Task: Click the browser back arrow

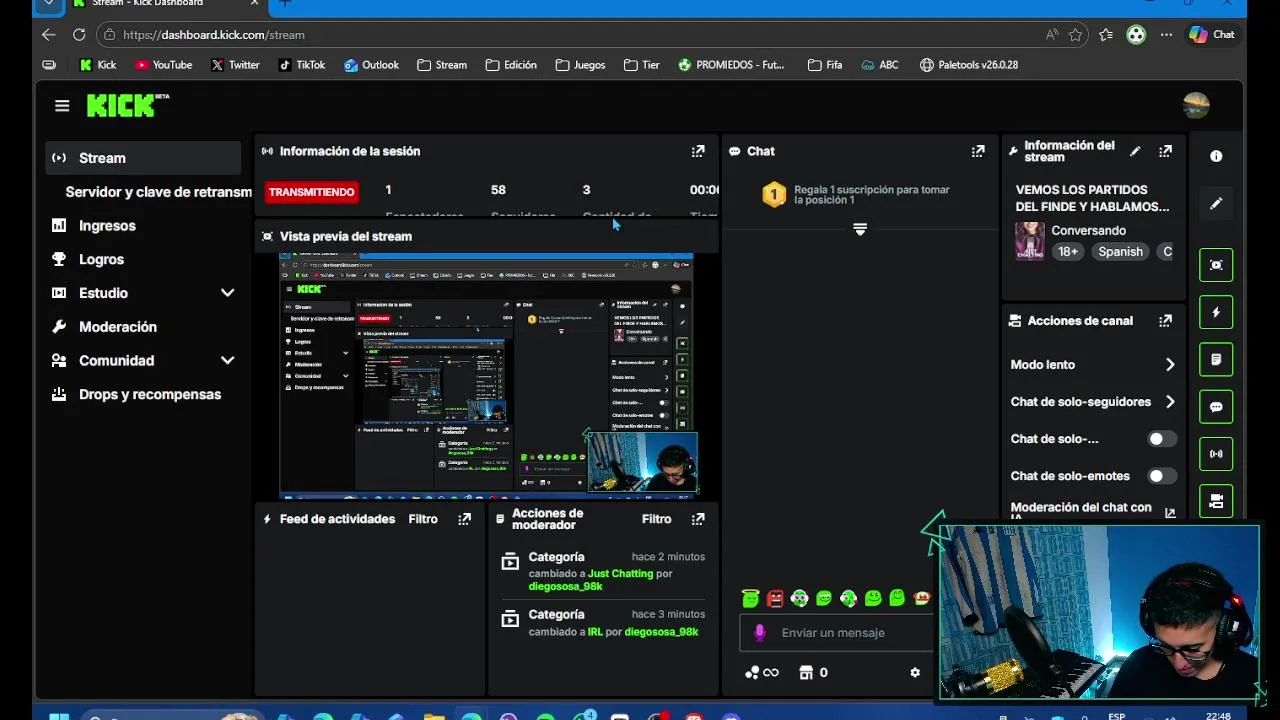Action: coord(48,35)
